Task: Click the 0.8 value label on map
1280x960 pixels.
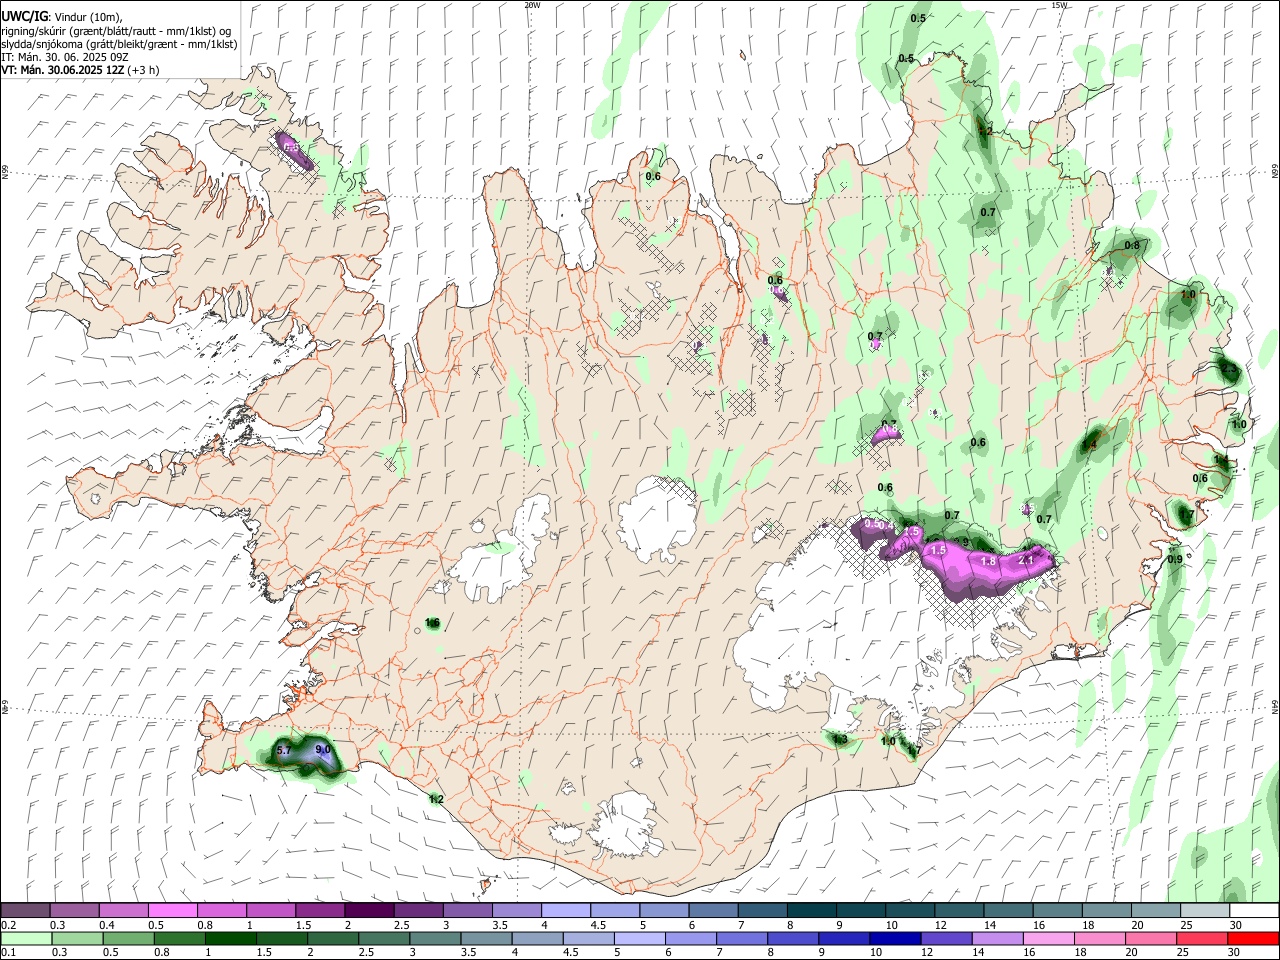Action: pos(1132,245)
